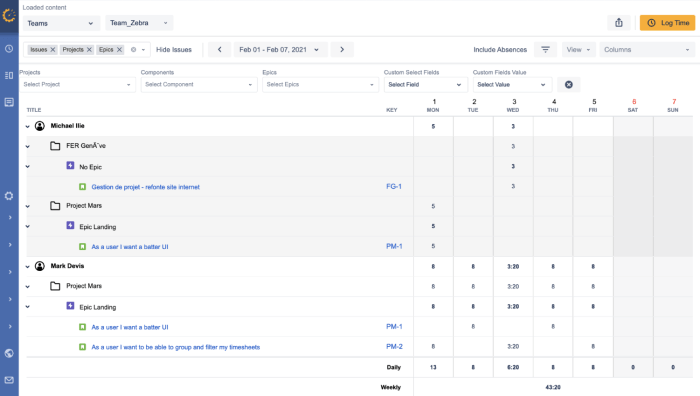This screenshot has height=396, width=700.
Task: Click the TITLE column header
Action: point(34,110)
